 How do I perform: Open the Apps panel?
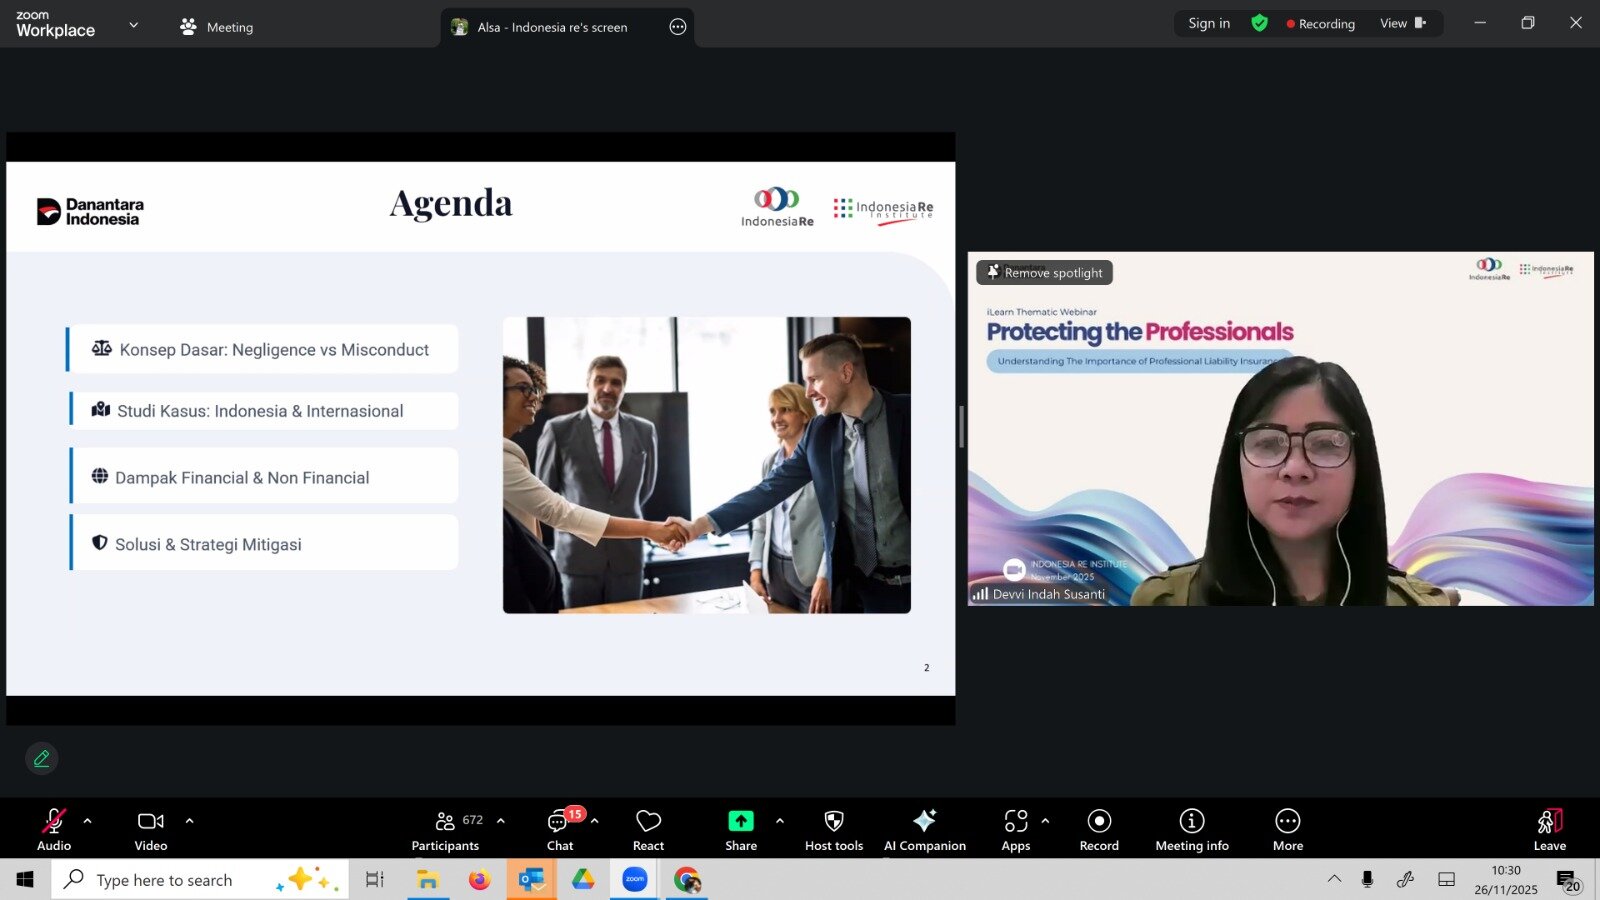tap(1016, 830)
